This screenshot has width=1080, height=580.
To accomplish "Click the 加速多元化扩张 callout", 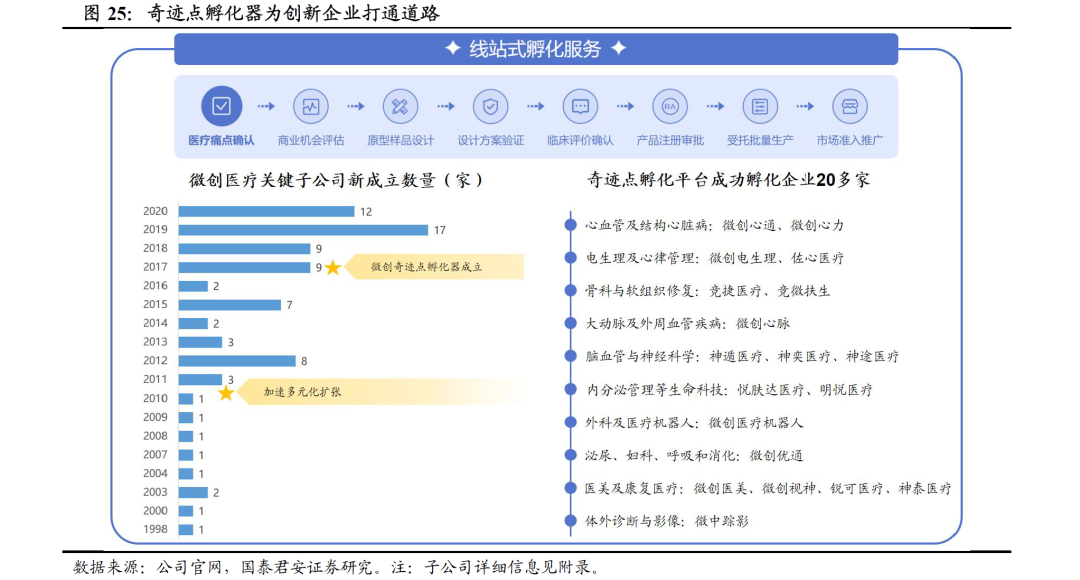I will (x=380, y=392).
